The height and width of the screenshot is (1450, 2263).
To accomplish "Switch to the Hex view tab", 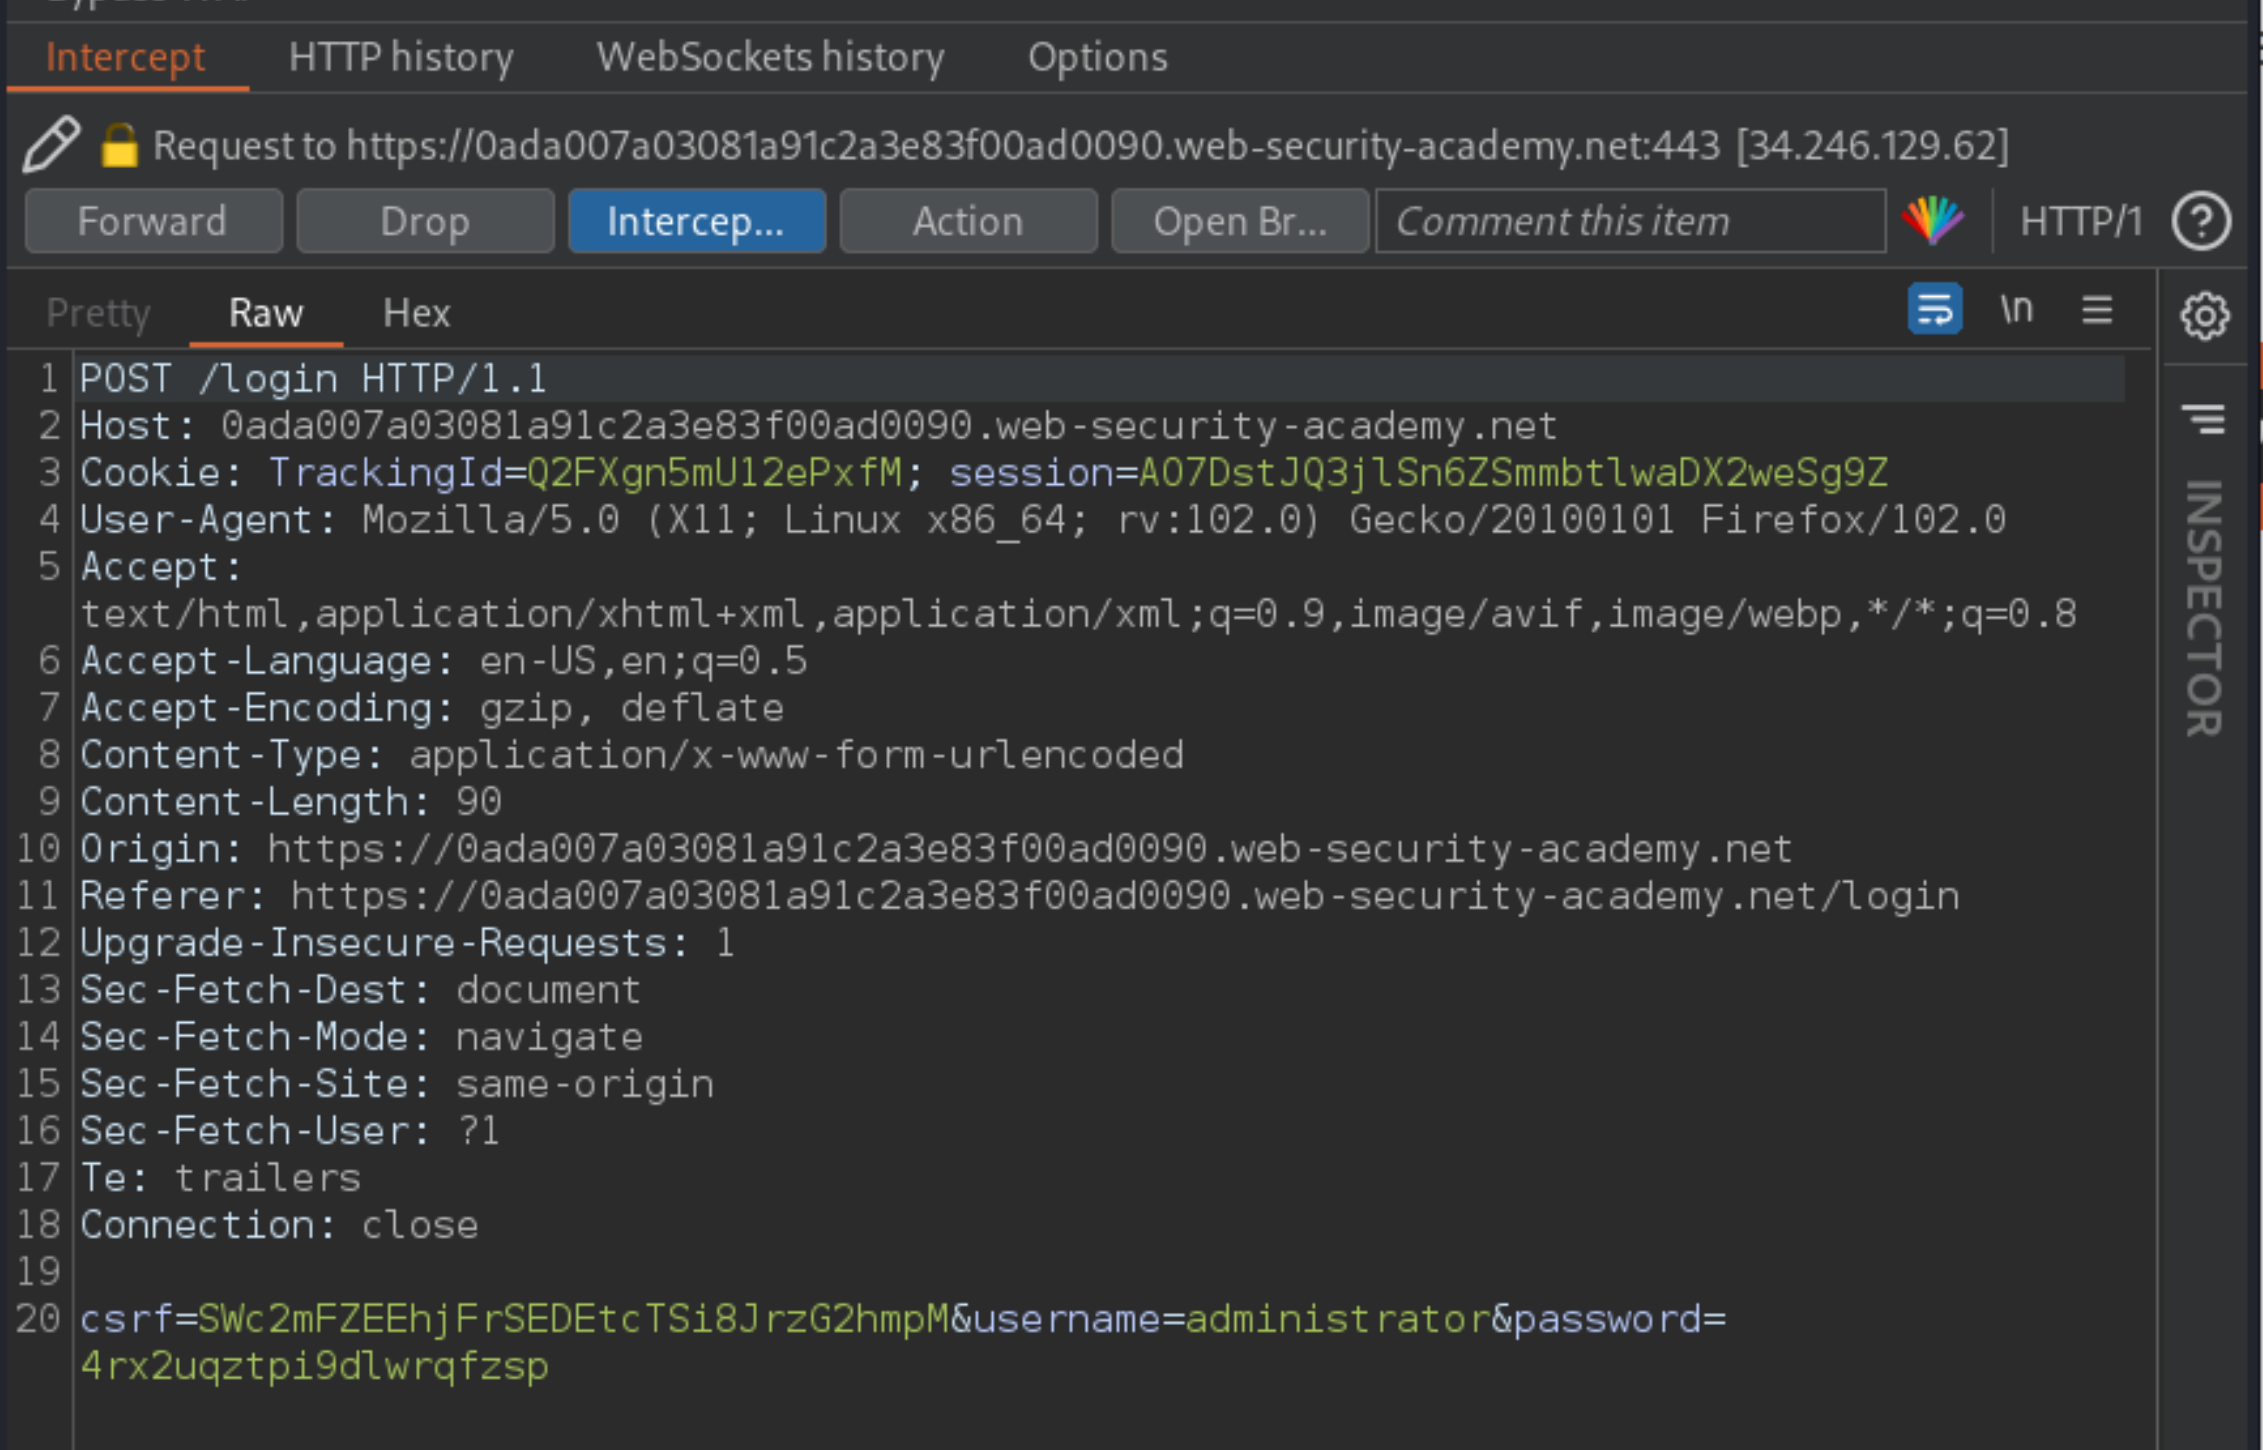I will pyautogui.click(x=416, y=313).
